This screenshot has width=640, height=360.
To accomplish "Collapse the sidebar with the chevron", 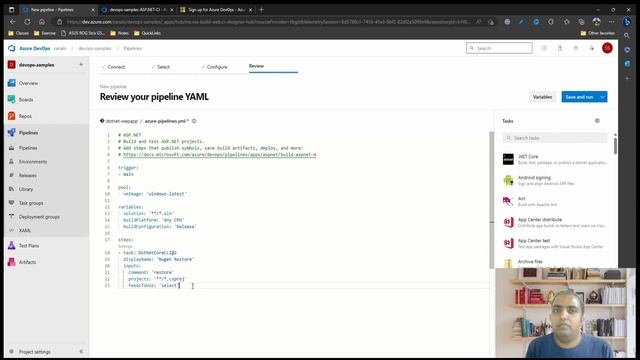I will tap(81, 351).
